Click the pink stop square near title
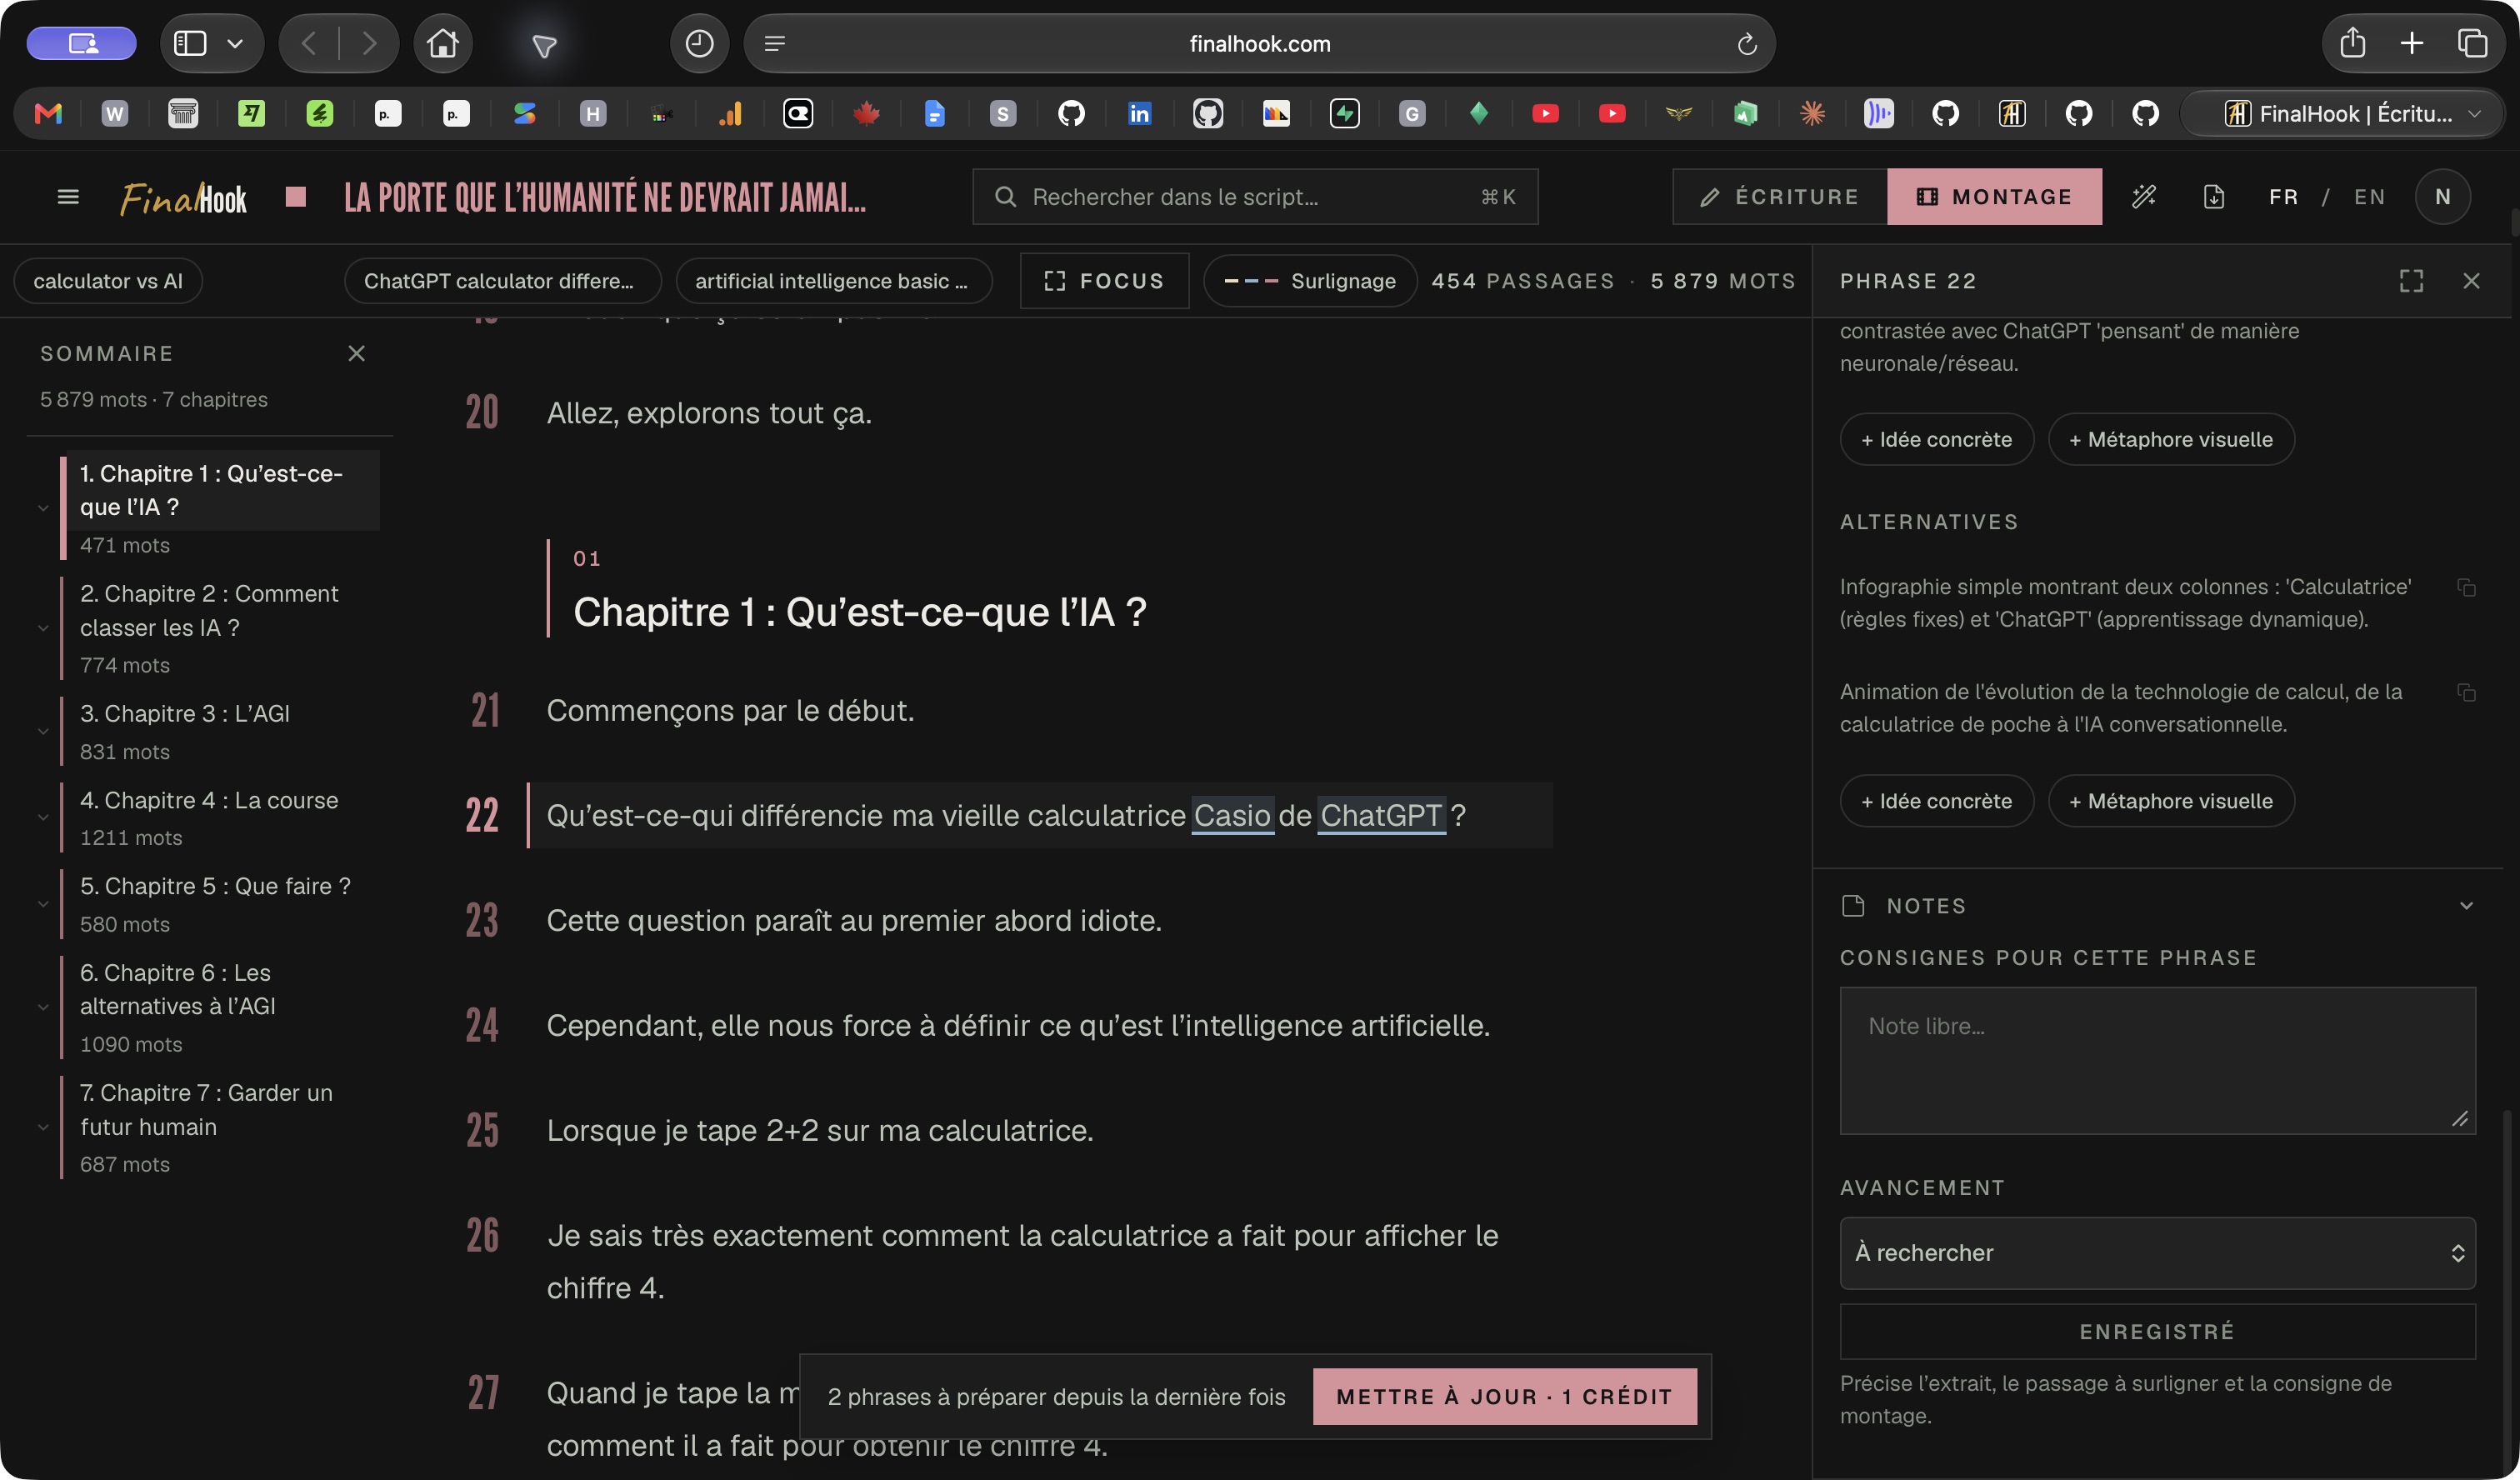The image size is (2520, 1480). pos(295,196)
